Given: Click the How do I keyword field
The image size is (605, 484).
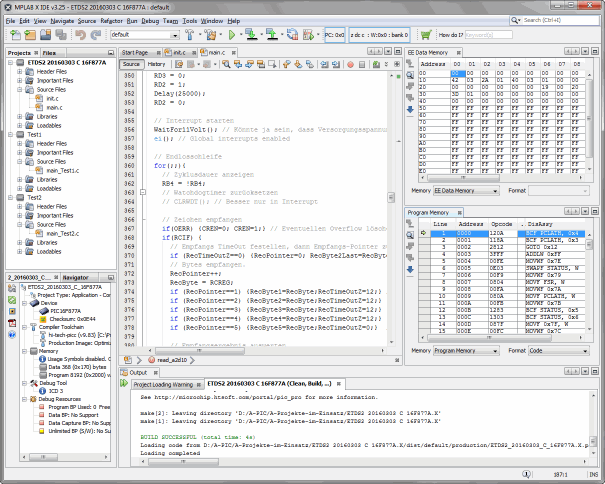Looking at the screenshot, I should pos(488,35).
